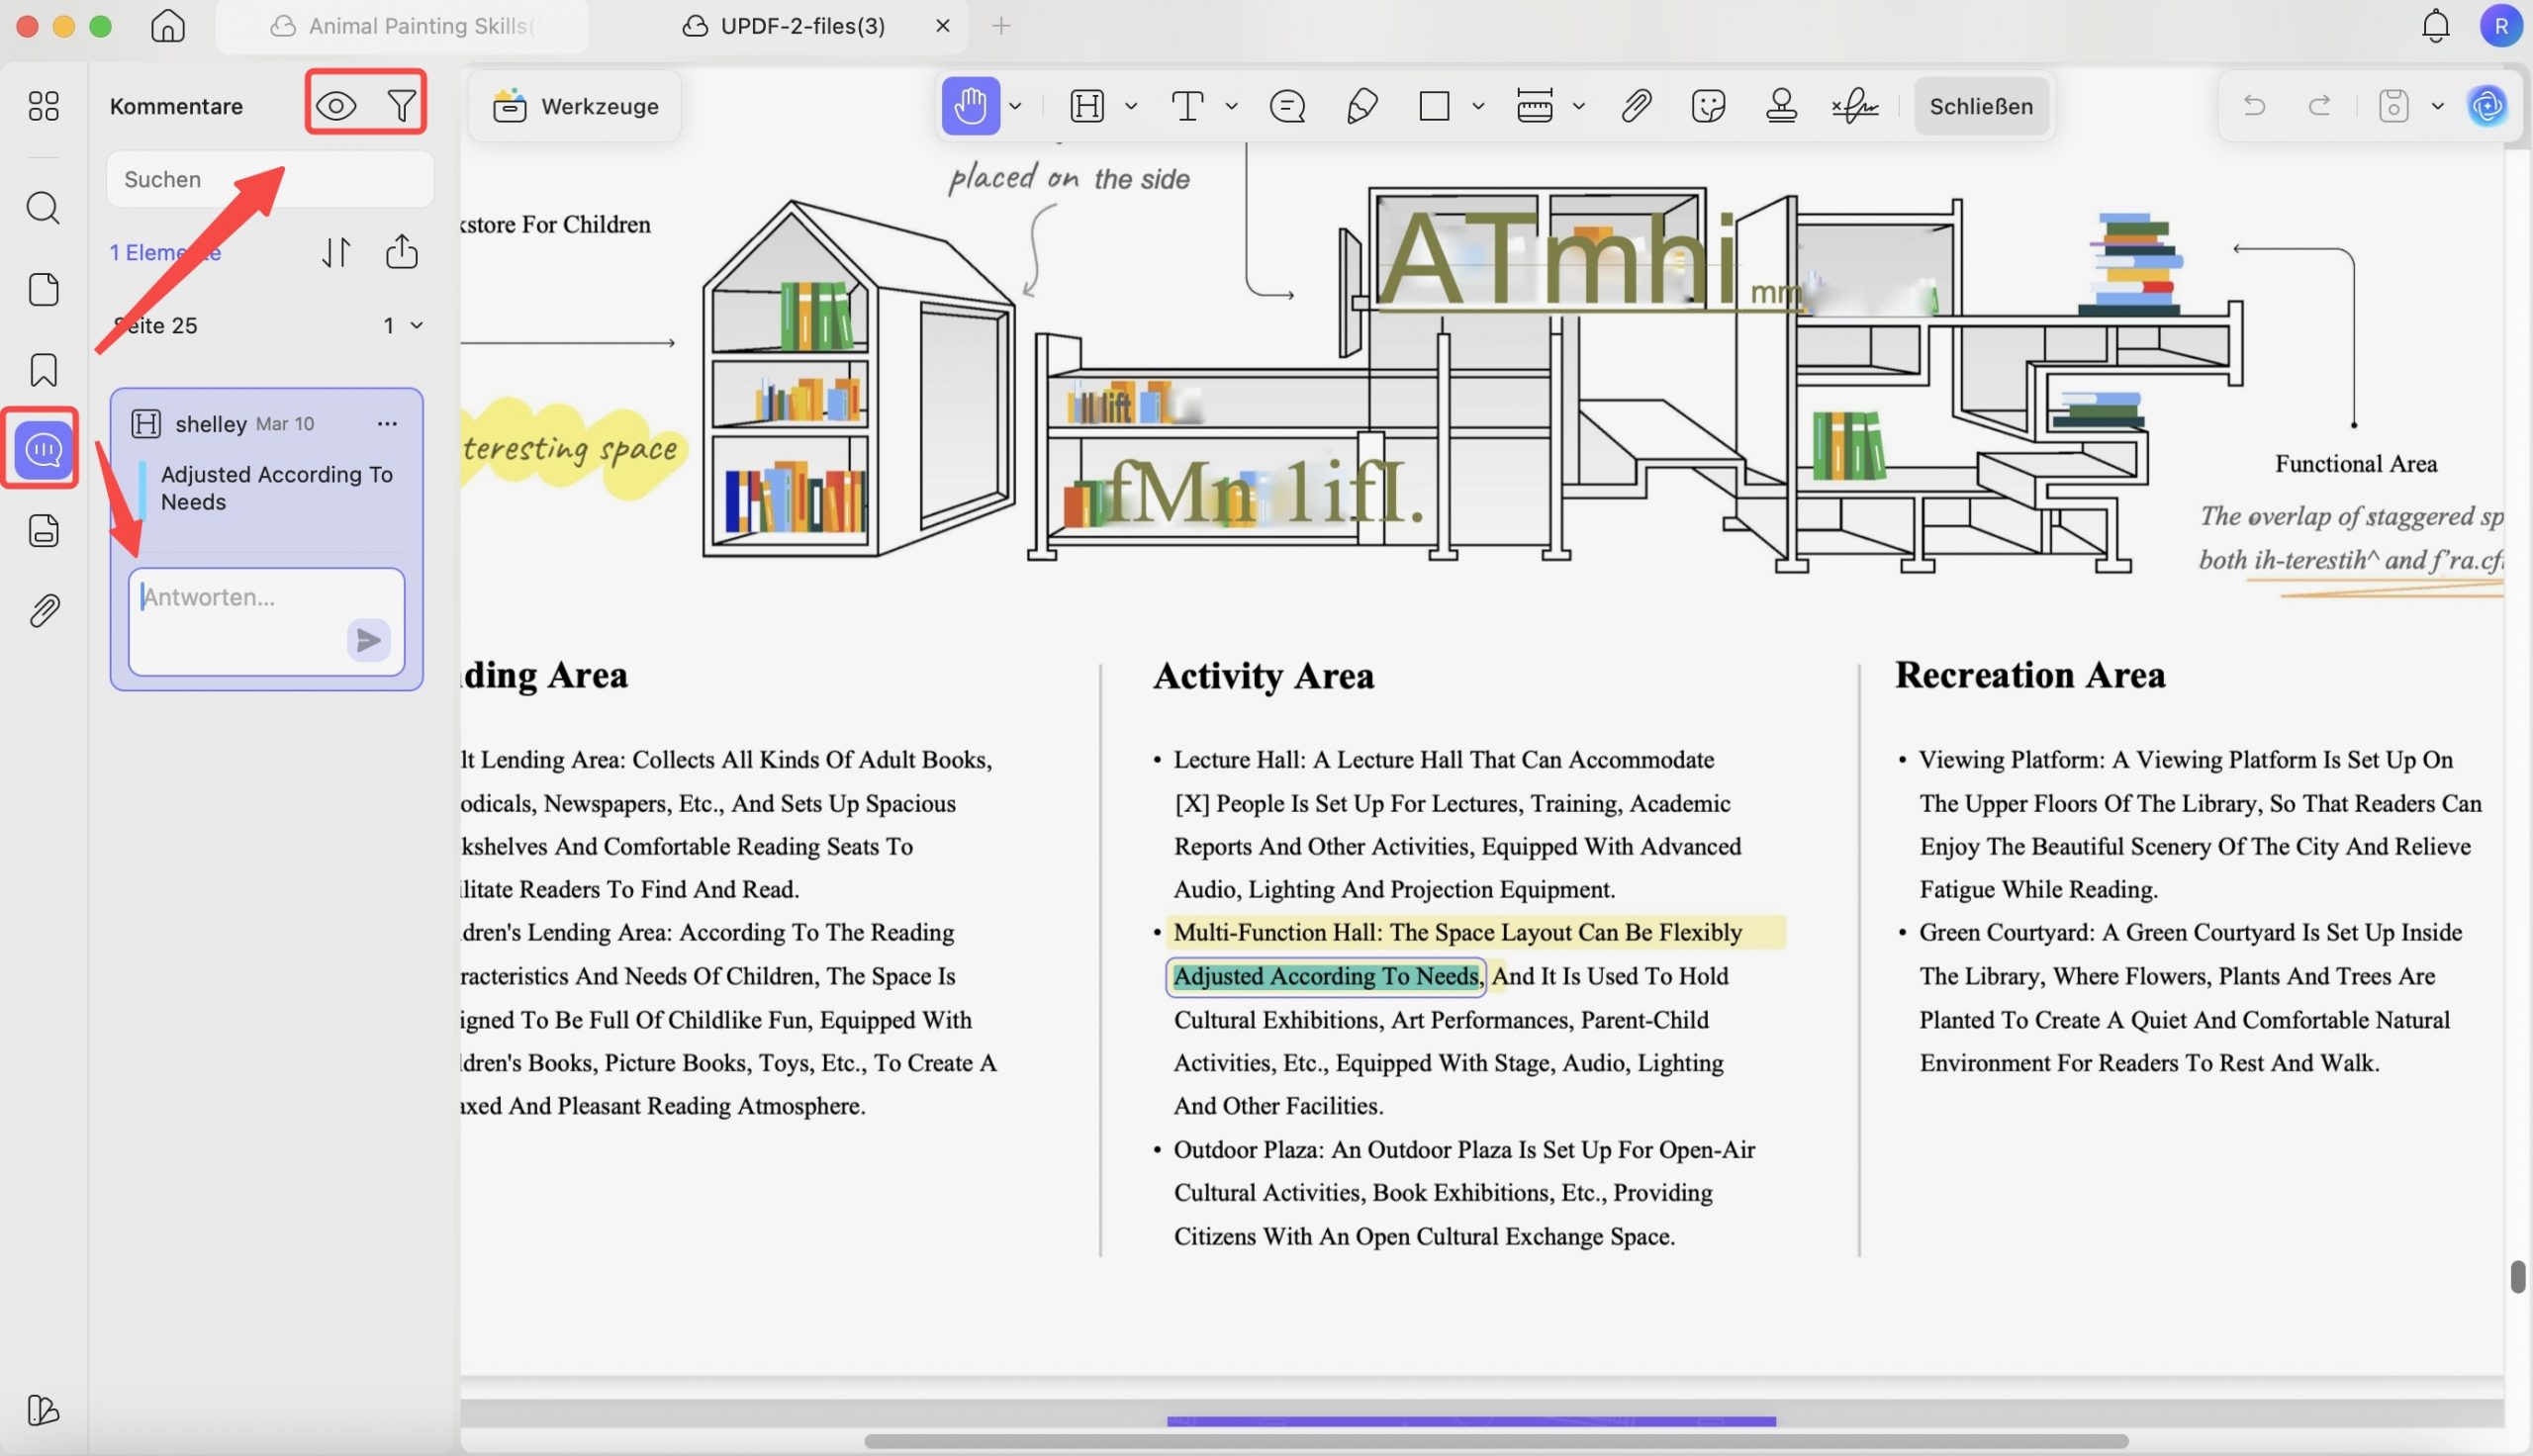Open the search magnifier sidebar icon

43,208
